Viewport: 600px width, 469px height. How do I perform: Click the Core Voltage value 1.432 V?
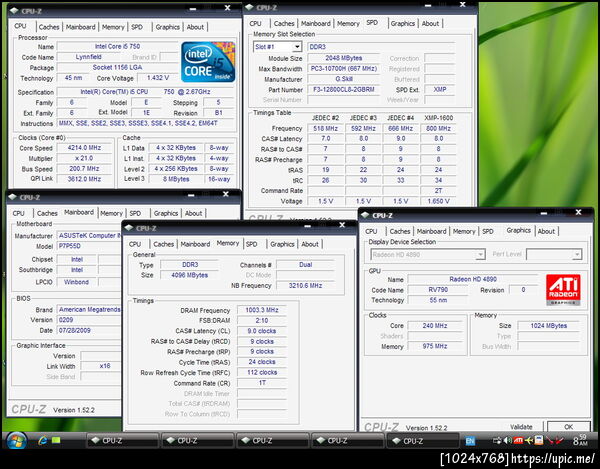[x=158, y=78]
